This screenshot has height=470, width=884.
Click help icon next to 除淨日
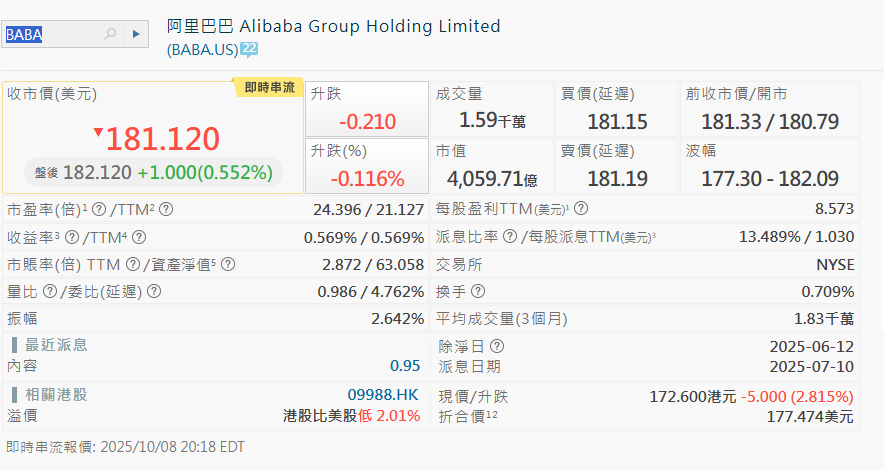[497, 346]
